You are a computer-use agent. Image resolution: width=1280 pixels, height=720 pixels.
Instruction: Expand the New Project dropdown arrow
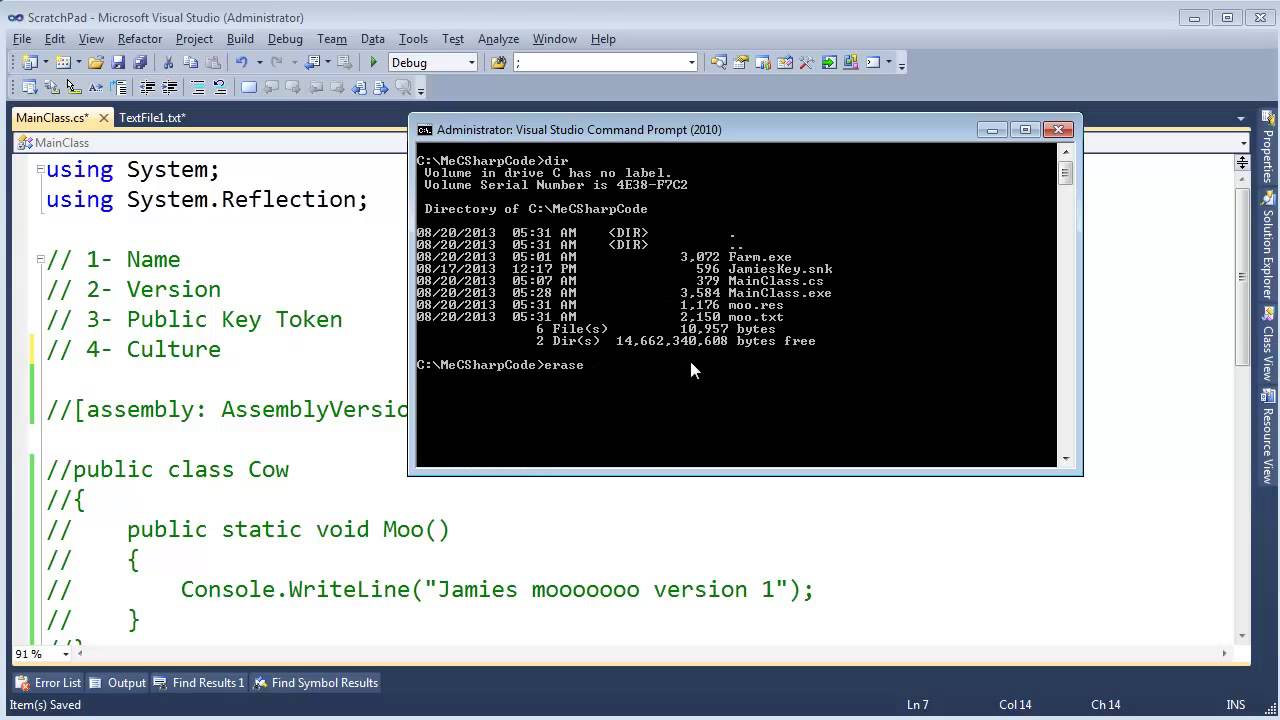[x=44, y=62]
